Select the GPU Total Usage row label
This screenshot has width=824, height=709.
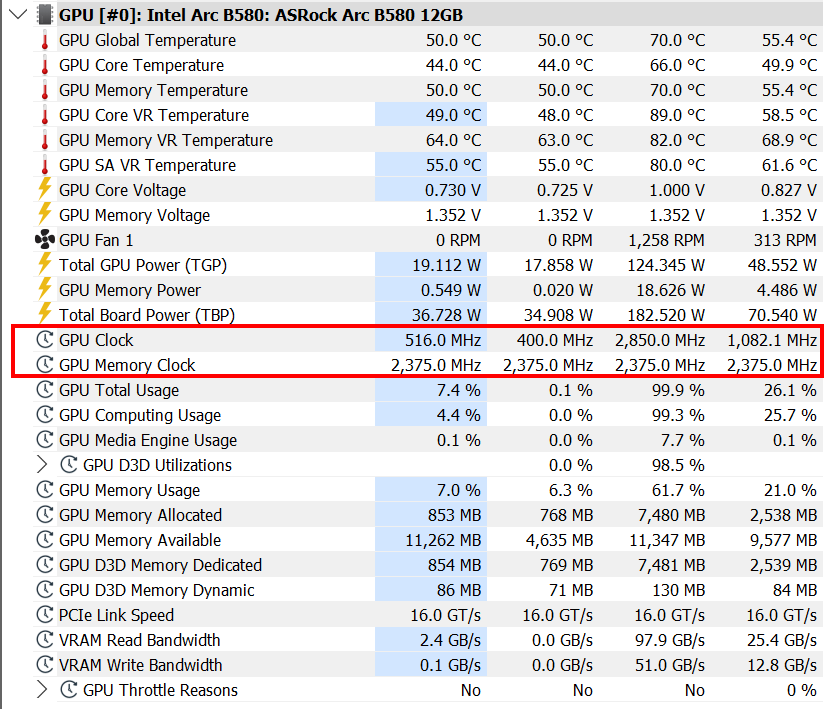pos(119,391)
